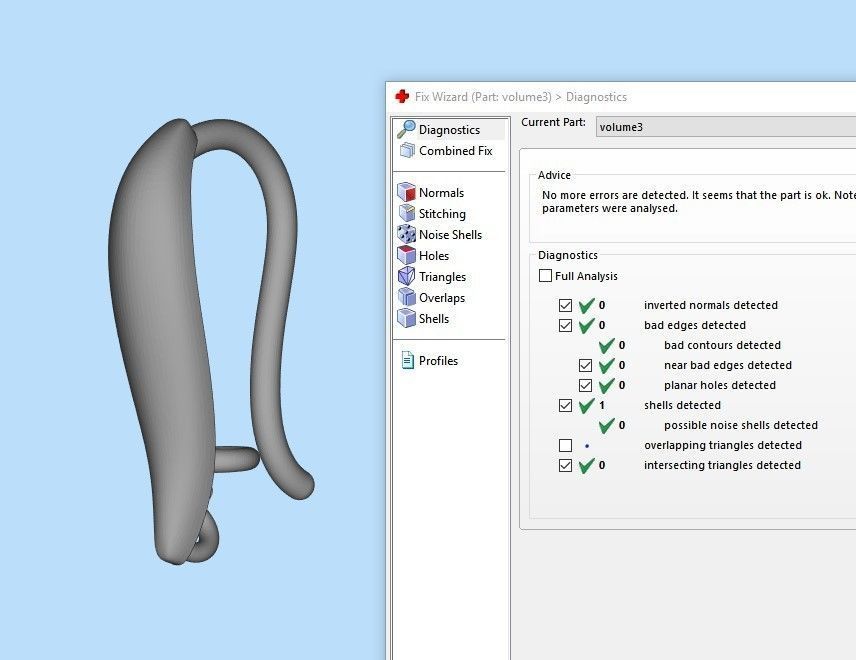Click the Stitching cube icon
This screenshot has width=856, height=660.
406,213
